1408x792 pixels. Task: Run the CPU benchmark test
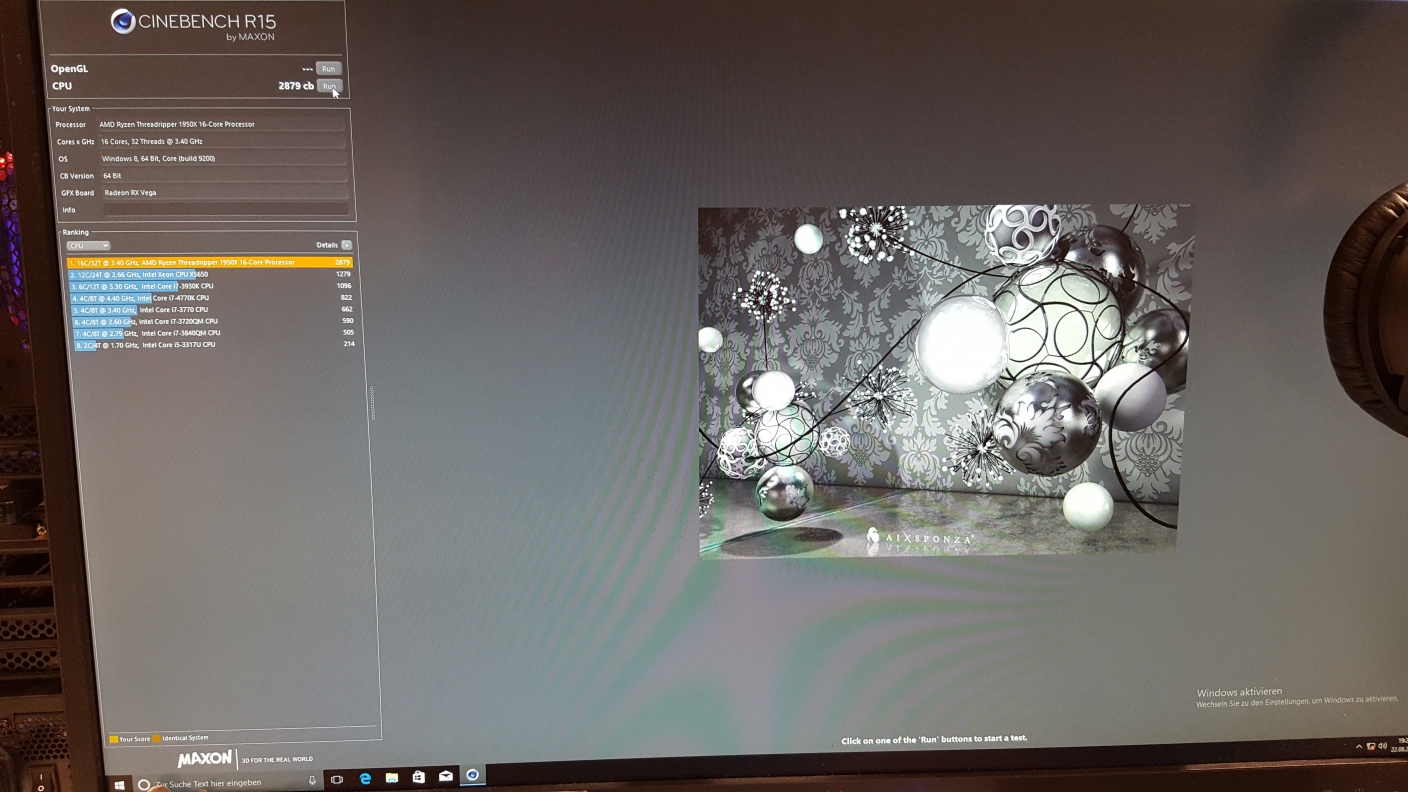pyautogui.click(x=329, y=86)
